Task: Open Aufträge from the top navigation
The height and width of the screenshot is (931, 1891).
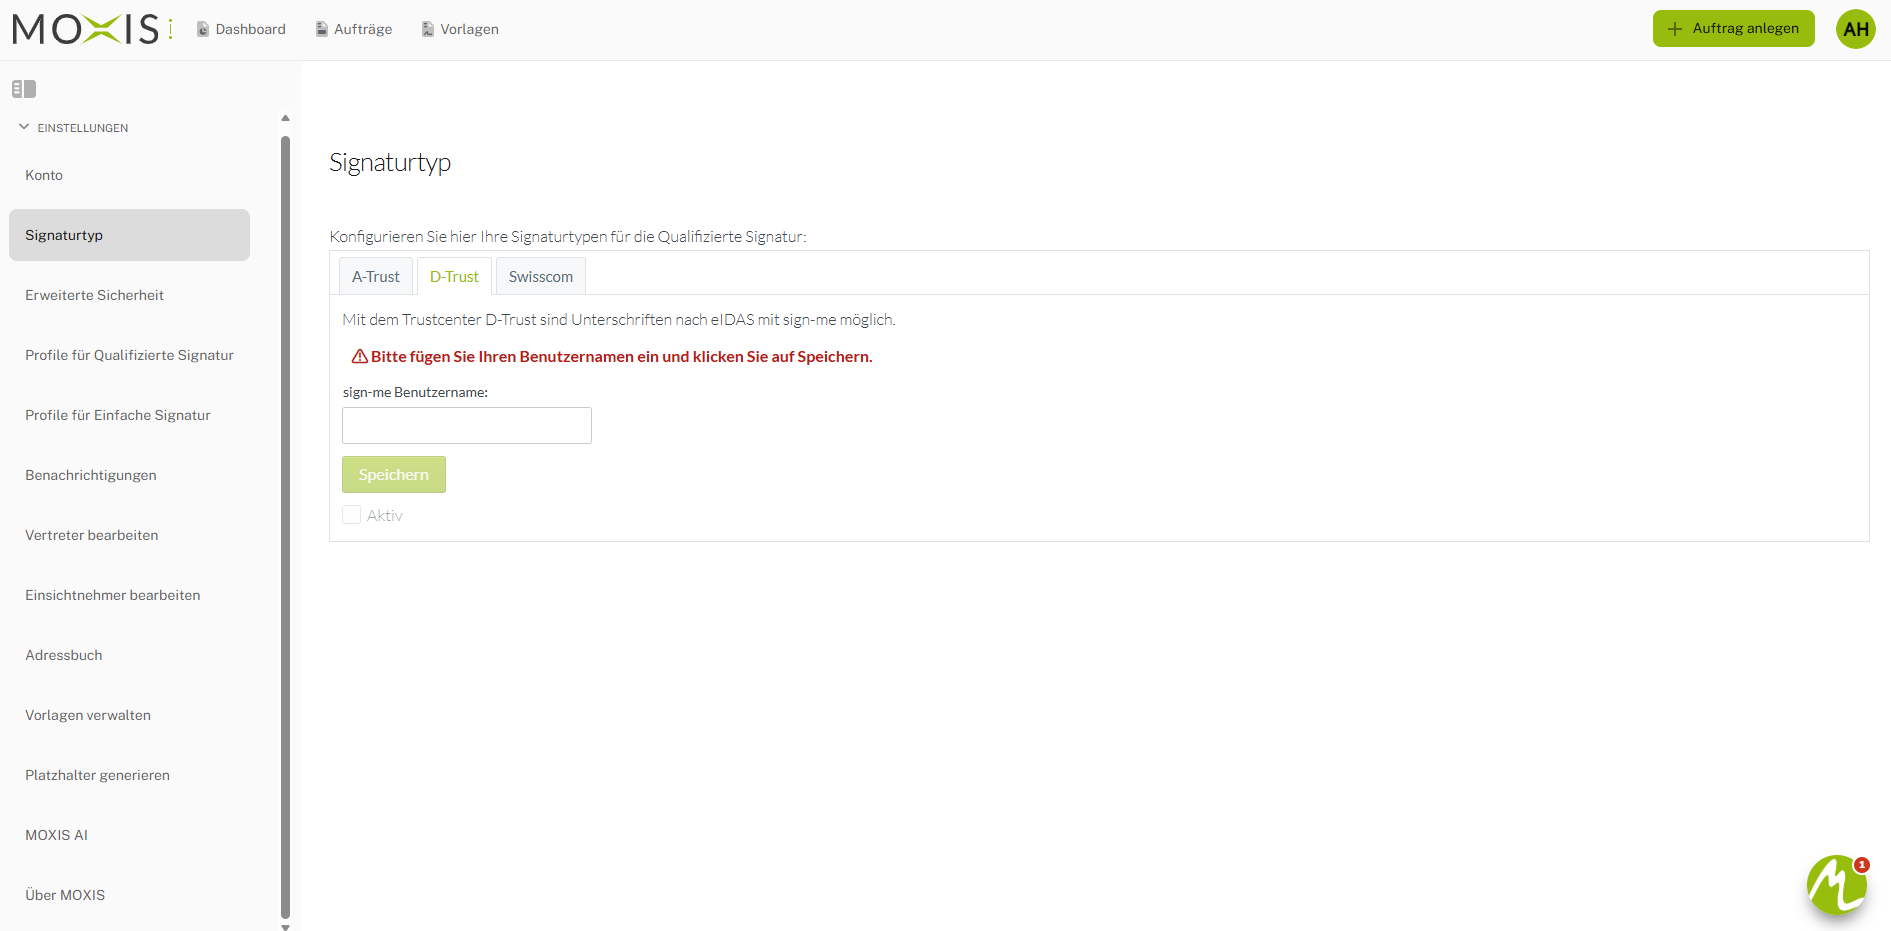Action: [x=354, y=29]
